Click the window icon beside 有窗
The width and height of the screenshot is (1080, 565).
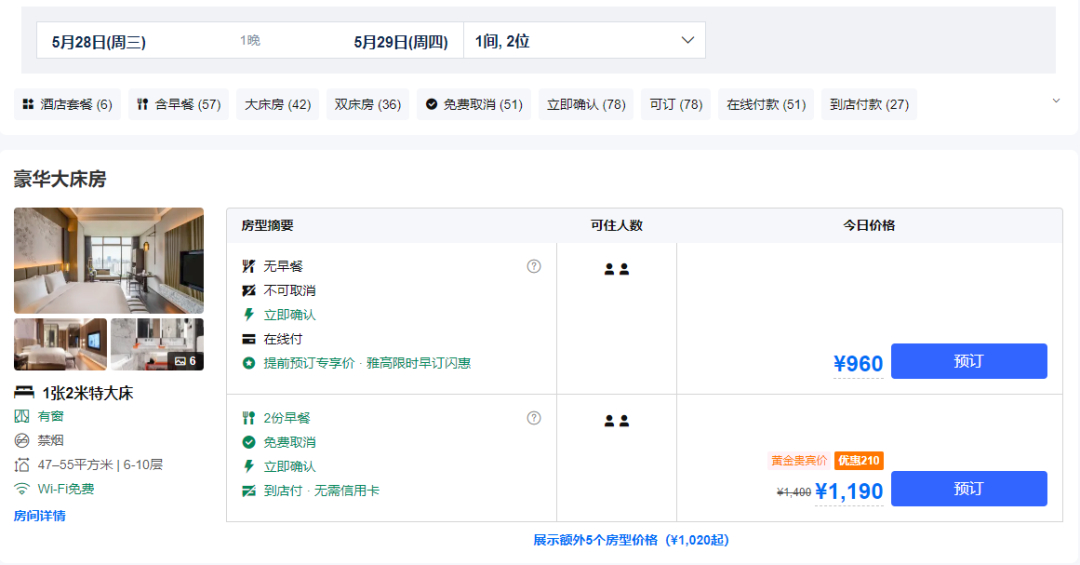tap(22, 416)
